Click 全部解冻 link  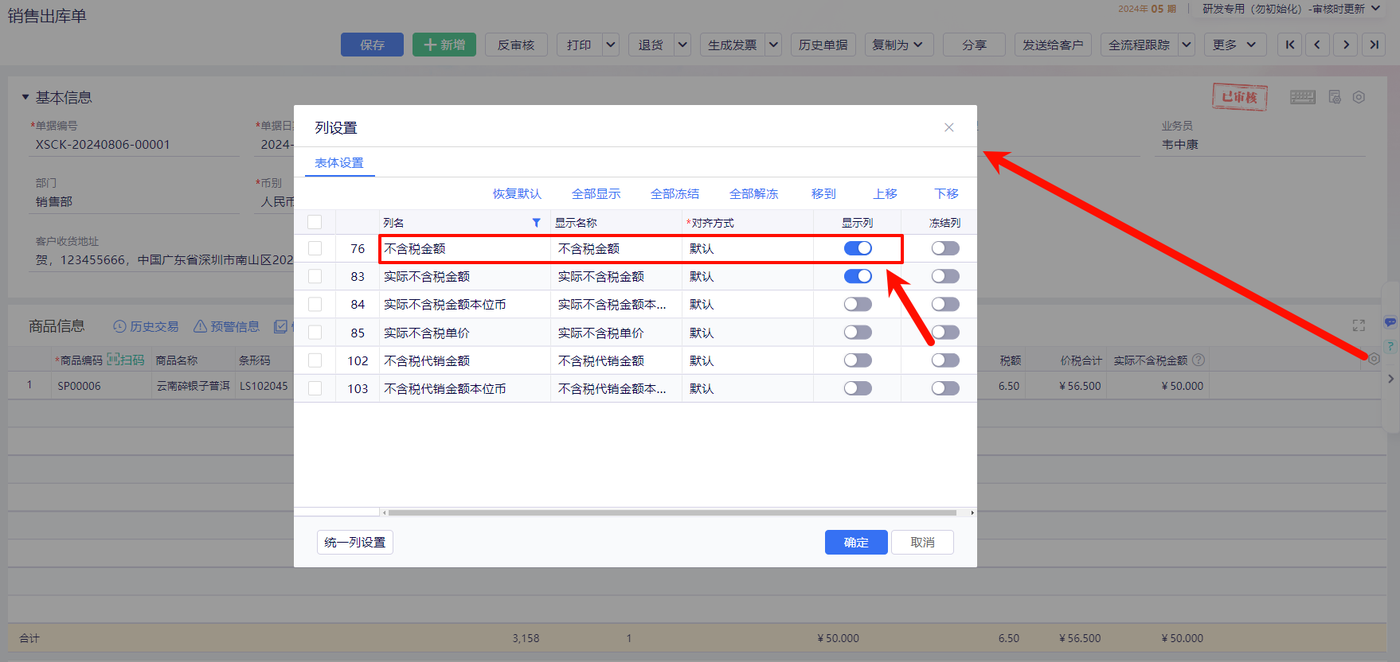pyautogui.click(x=754, y=194)
